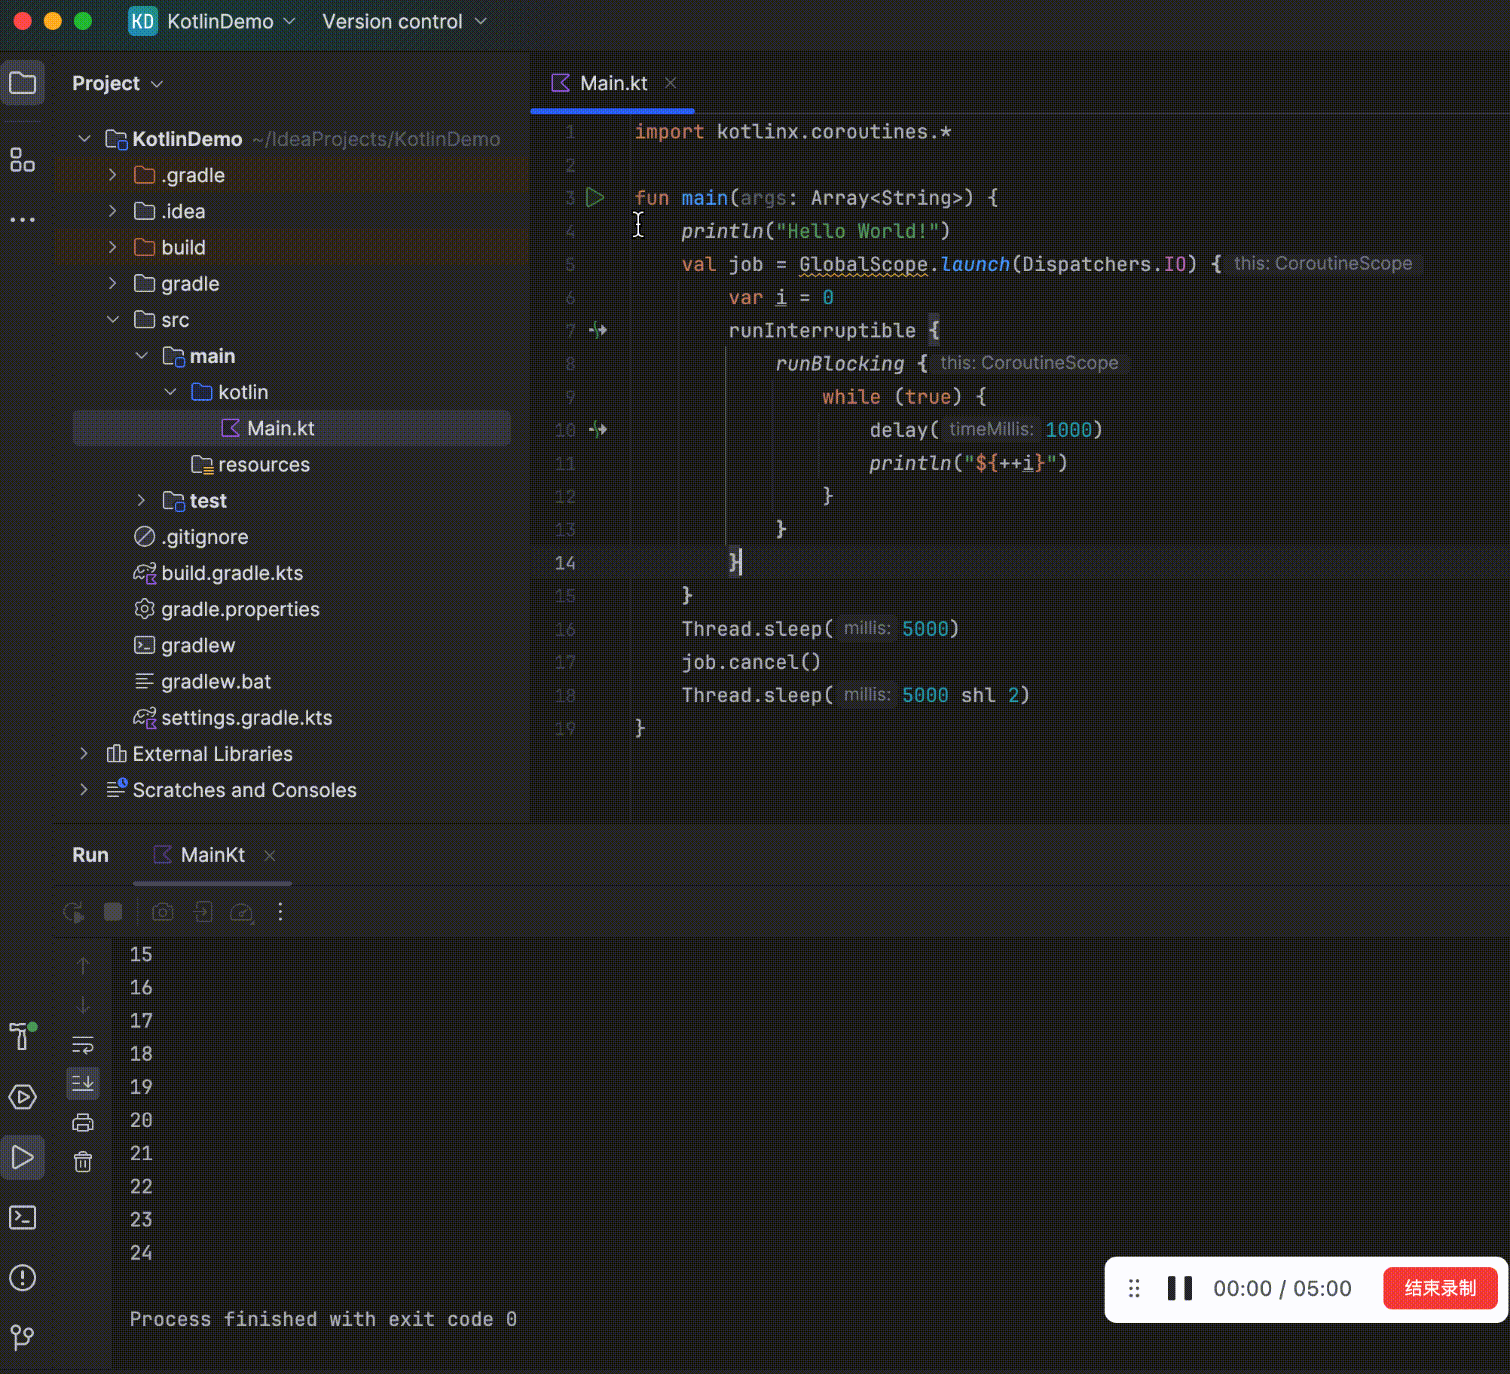Clear console output with trash icon
The width and height of the screenshot is (1510, 1374).
point(83,1162)
